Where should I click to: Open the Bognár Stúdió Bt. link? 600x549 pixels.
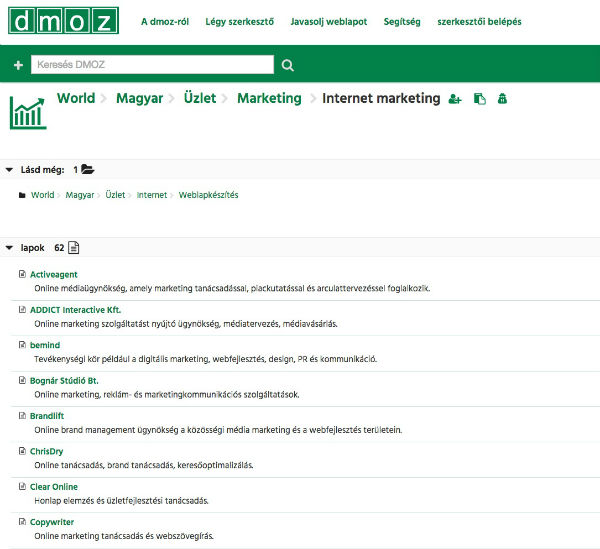coord(64,381)
